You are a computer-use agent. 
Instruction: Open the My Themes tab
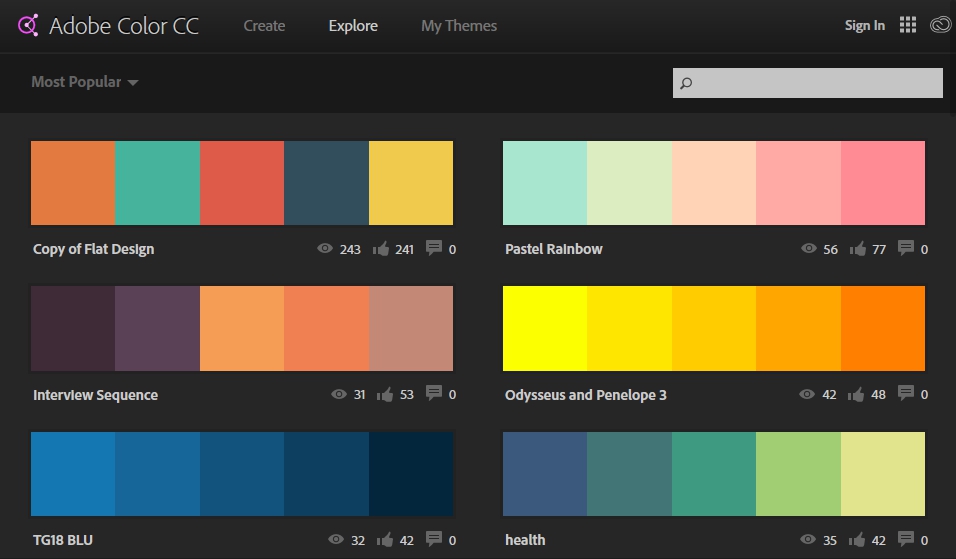[458, 26]
